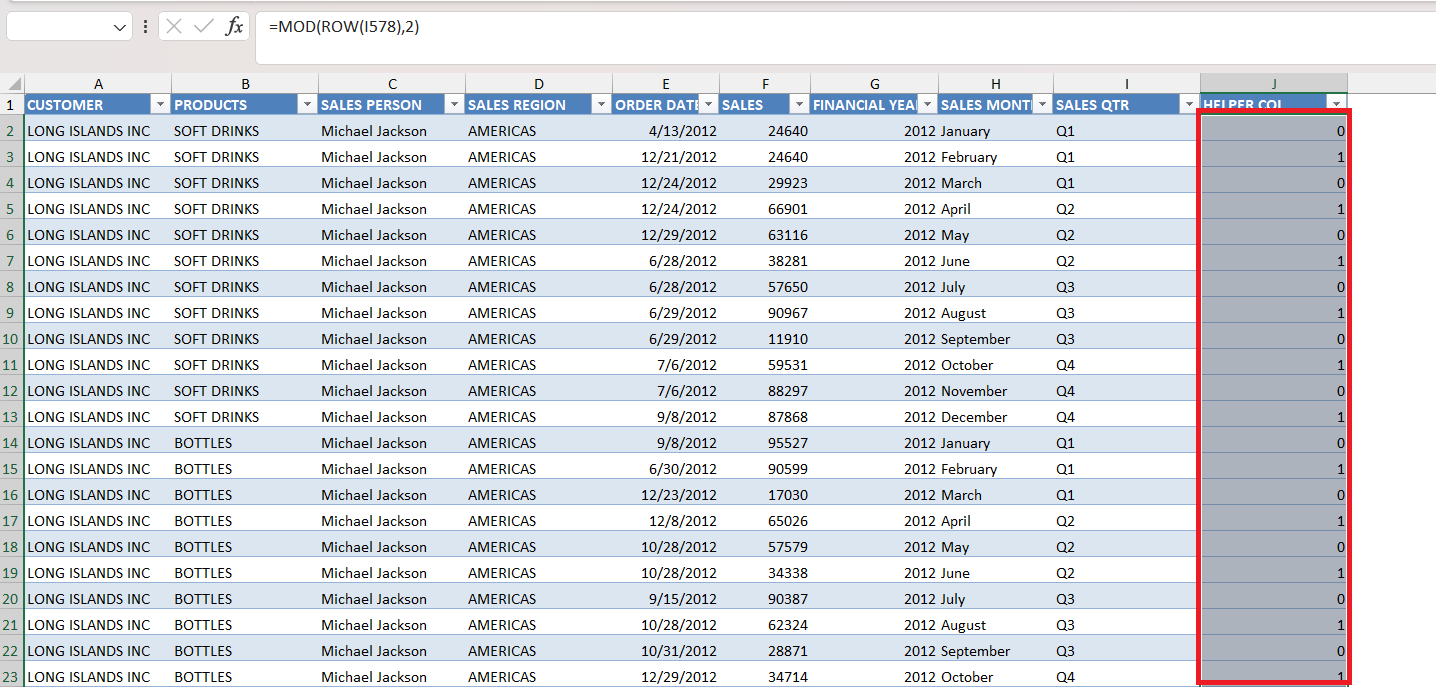Open the SALES column filter dropdown
1436x687 pixels.
pyautogui.click(x=799, y=105)
